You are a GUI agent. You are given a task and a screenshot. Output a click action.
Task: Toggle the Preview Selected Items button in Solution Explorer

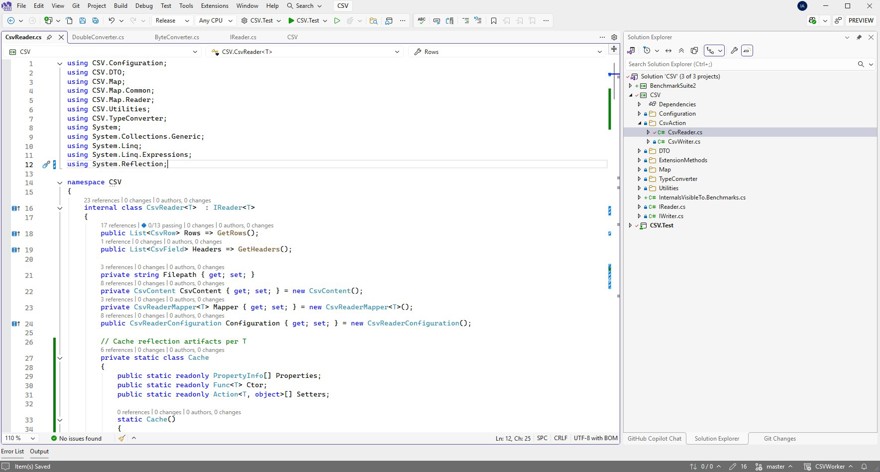747,50
